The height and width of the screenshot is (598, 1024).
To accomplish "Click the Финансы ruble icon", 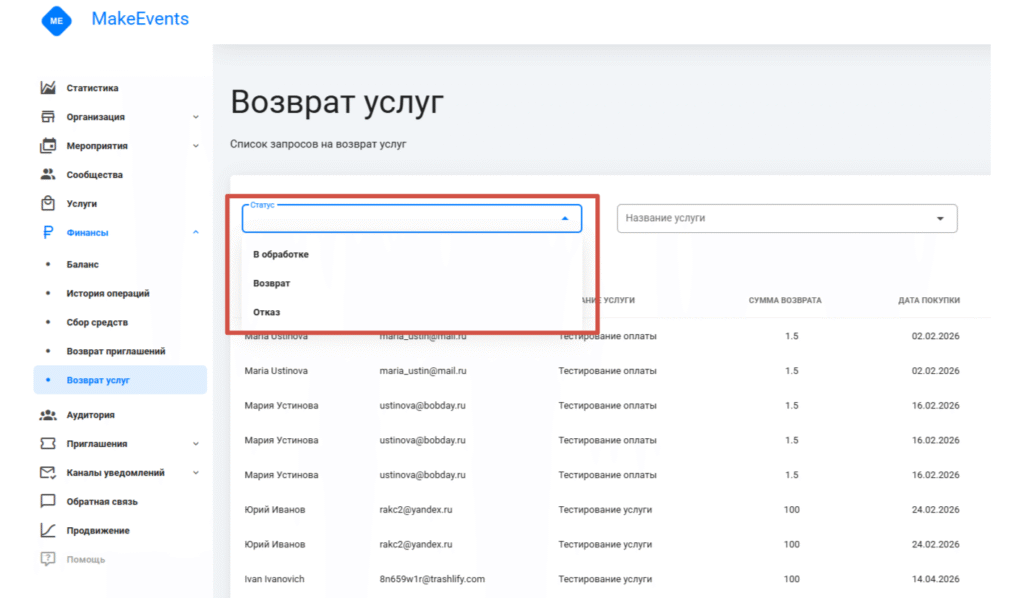I will 48,232.
